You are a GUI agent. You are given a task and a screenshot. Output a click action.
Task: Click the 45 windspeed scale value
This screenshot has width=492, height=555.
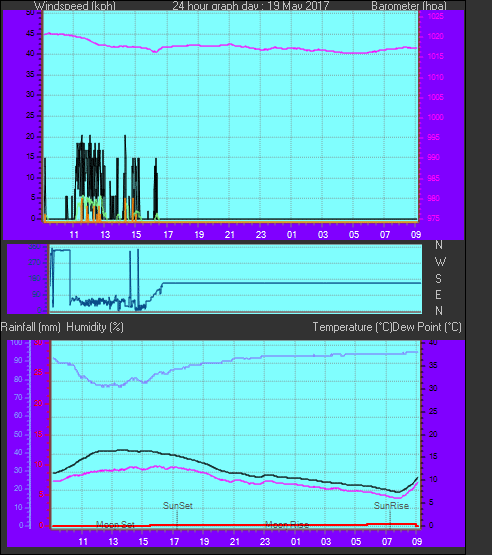tap(30, 34)
